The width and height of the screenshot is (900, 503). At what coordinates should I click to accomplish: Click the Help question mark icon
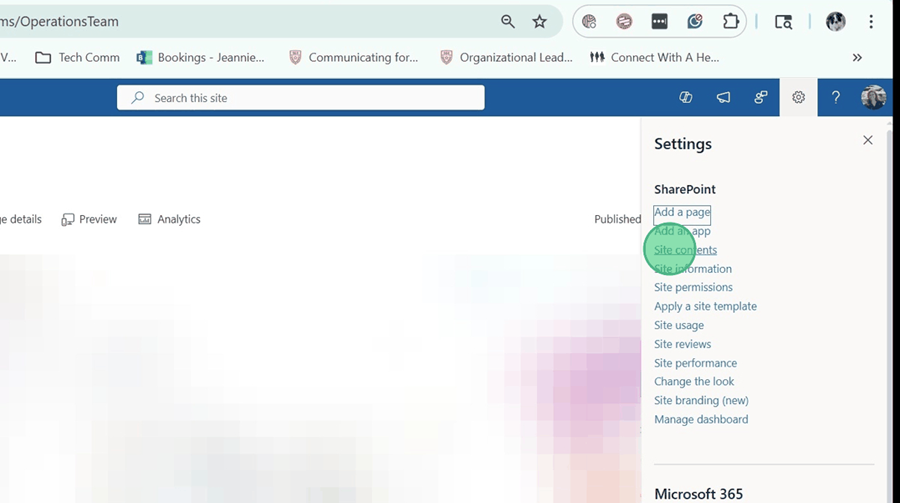point(836,98)
